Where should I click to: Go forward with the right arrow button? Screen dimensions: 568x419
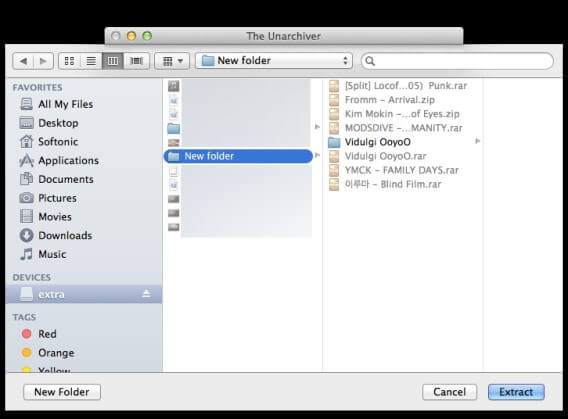click(x=43, y=61)
